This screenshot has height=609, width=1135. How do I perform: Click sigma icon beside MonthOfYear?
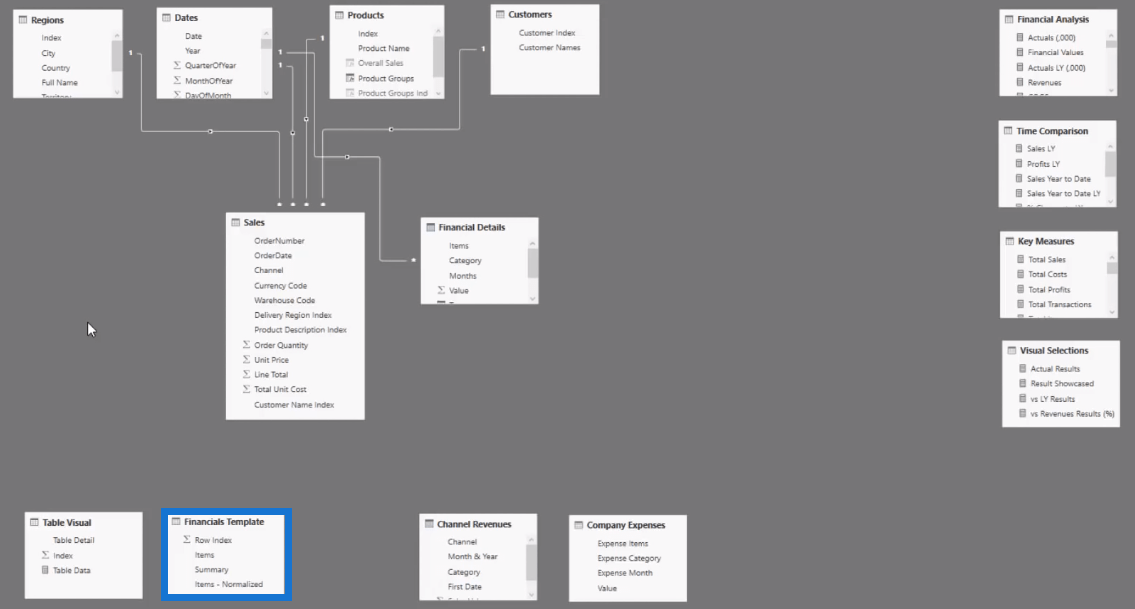(x=177, y=80)
